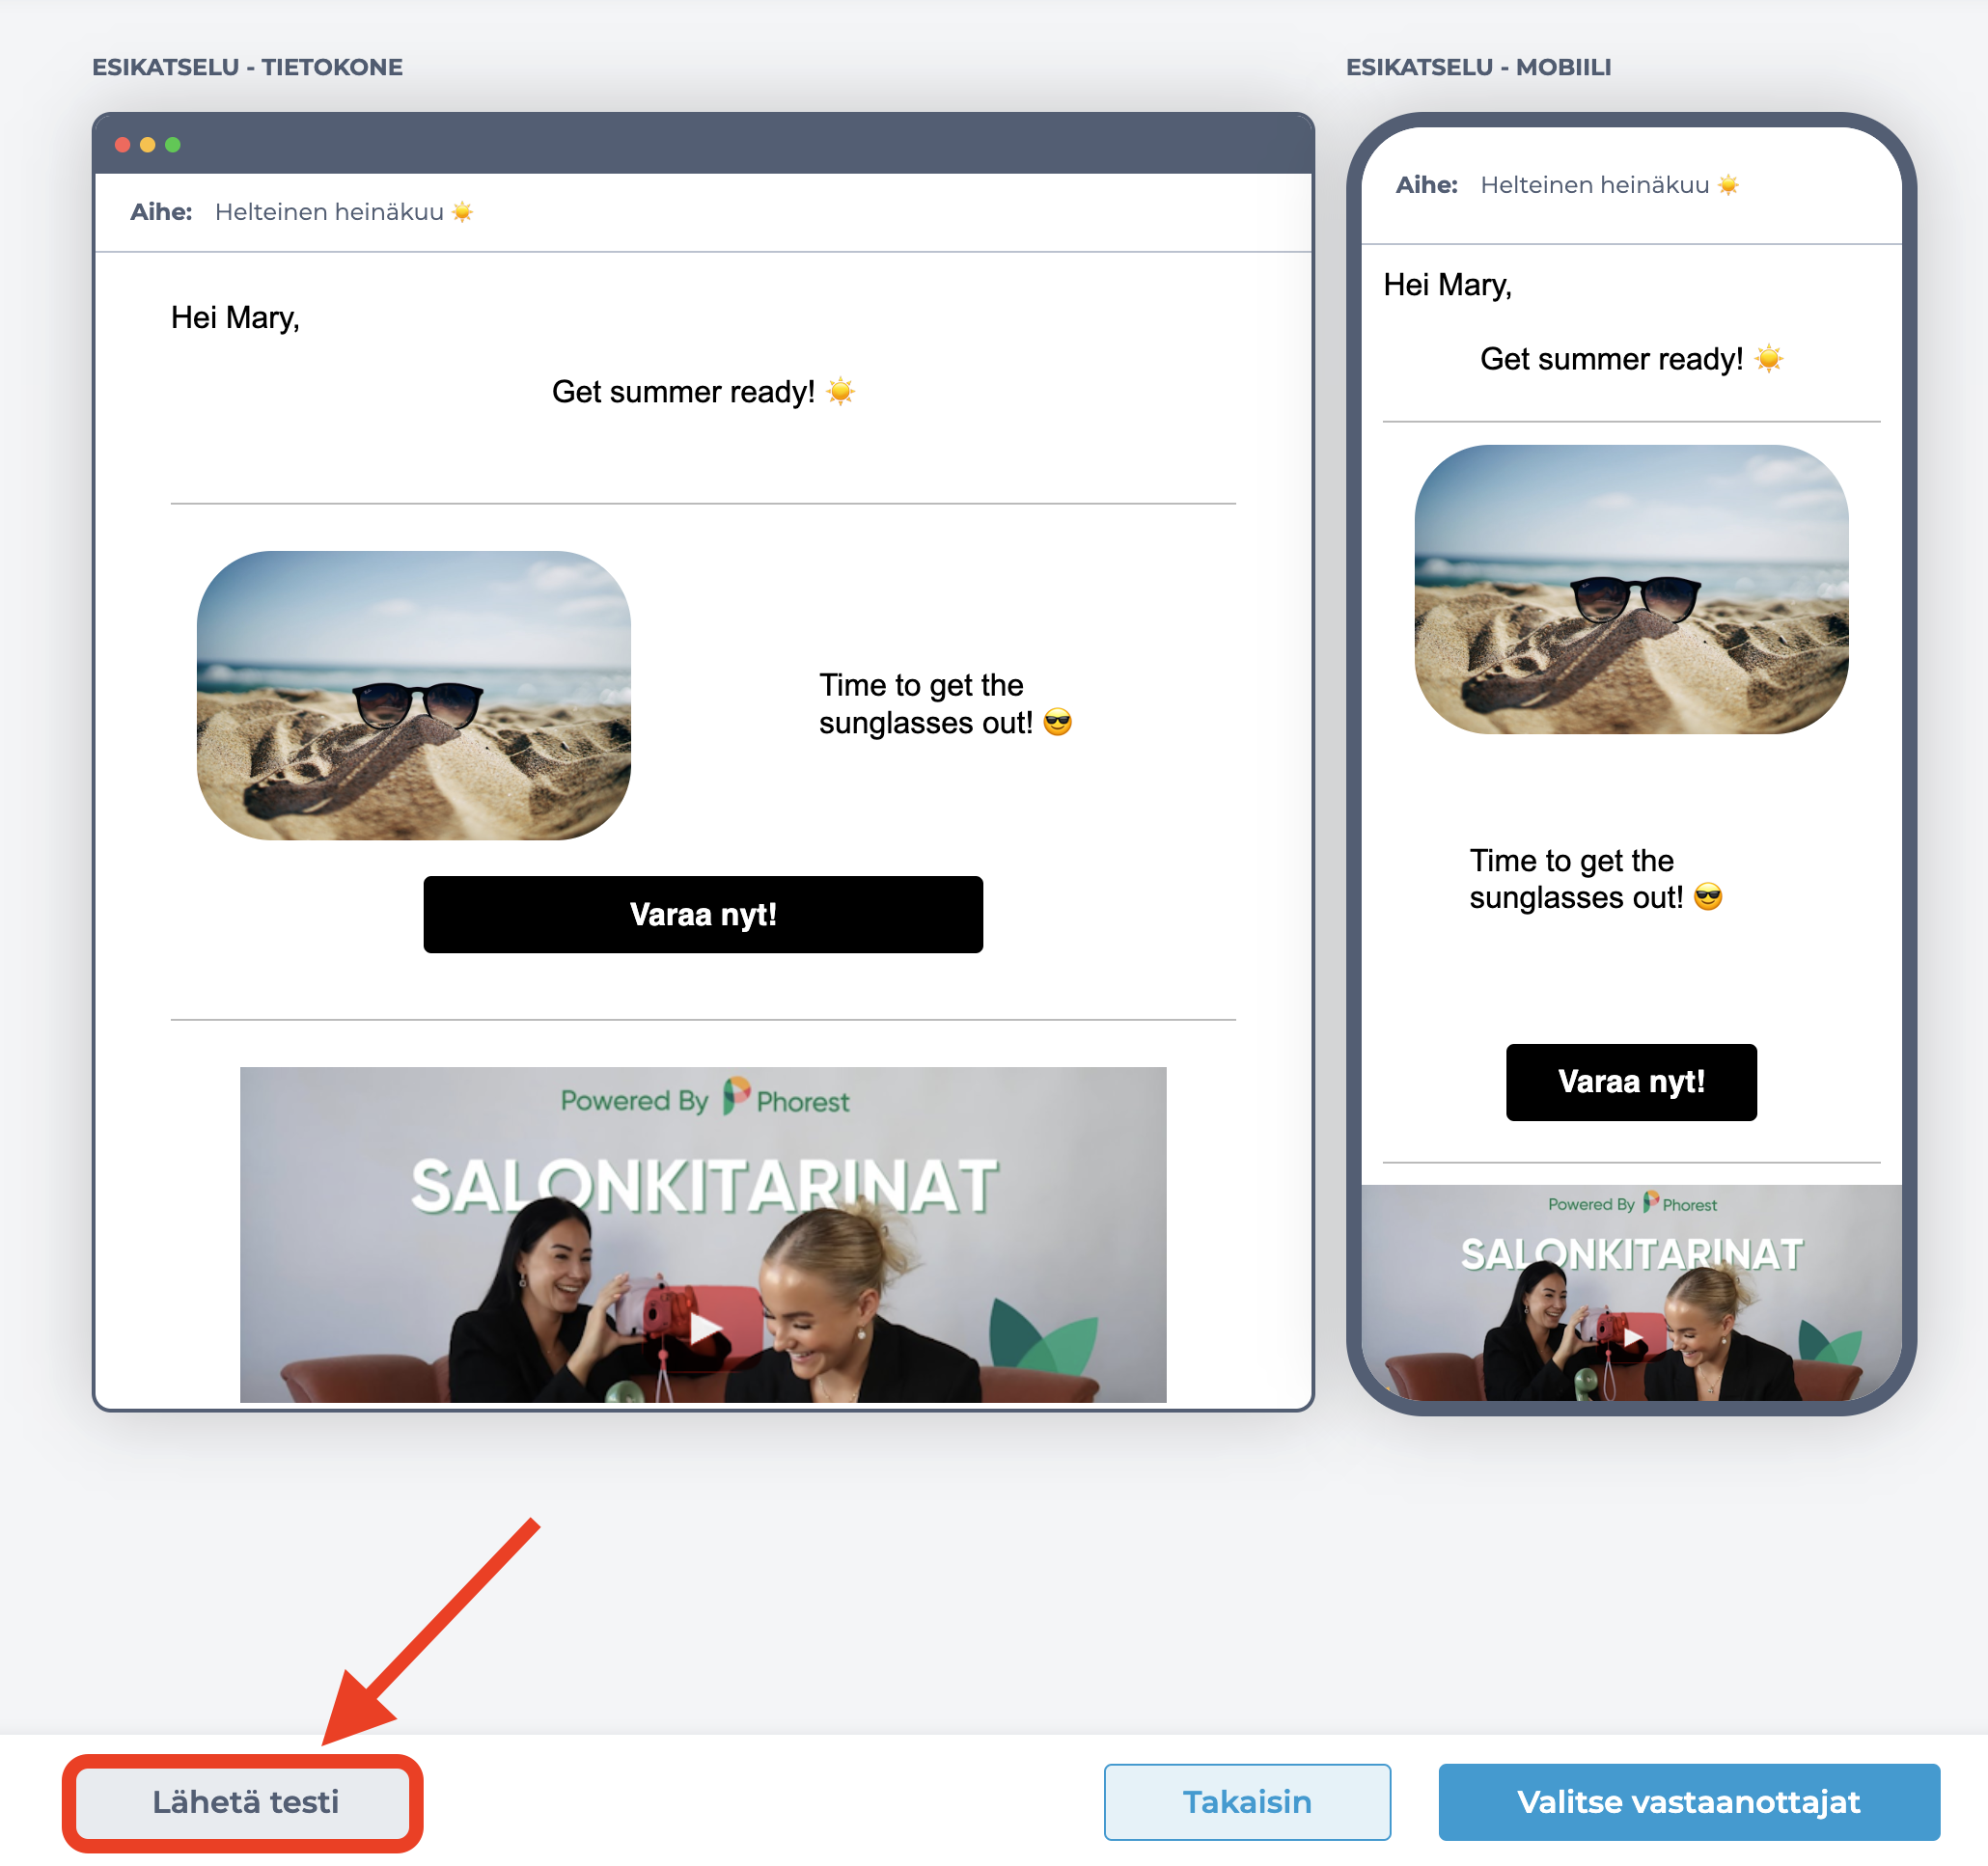1988x1866 pixels.
Task: Click the Lähetä testi button
Action: point(244,1802)
